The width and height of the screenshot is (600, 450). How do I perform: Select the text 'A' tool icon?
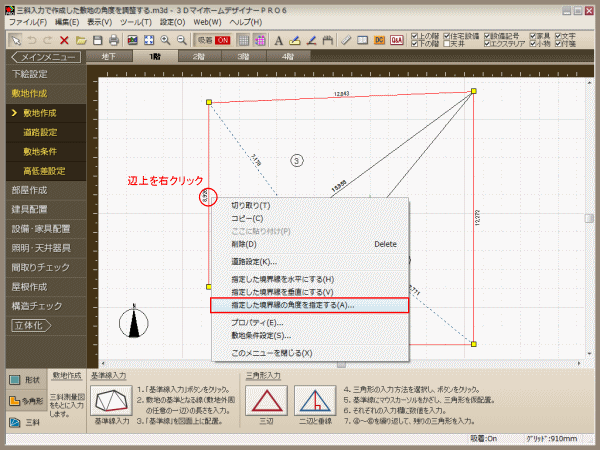(x=278, y=39)
